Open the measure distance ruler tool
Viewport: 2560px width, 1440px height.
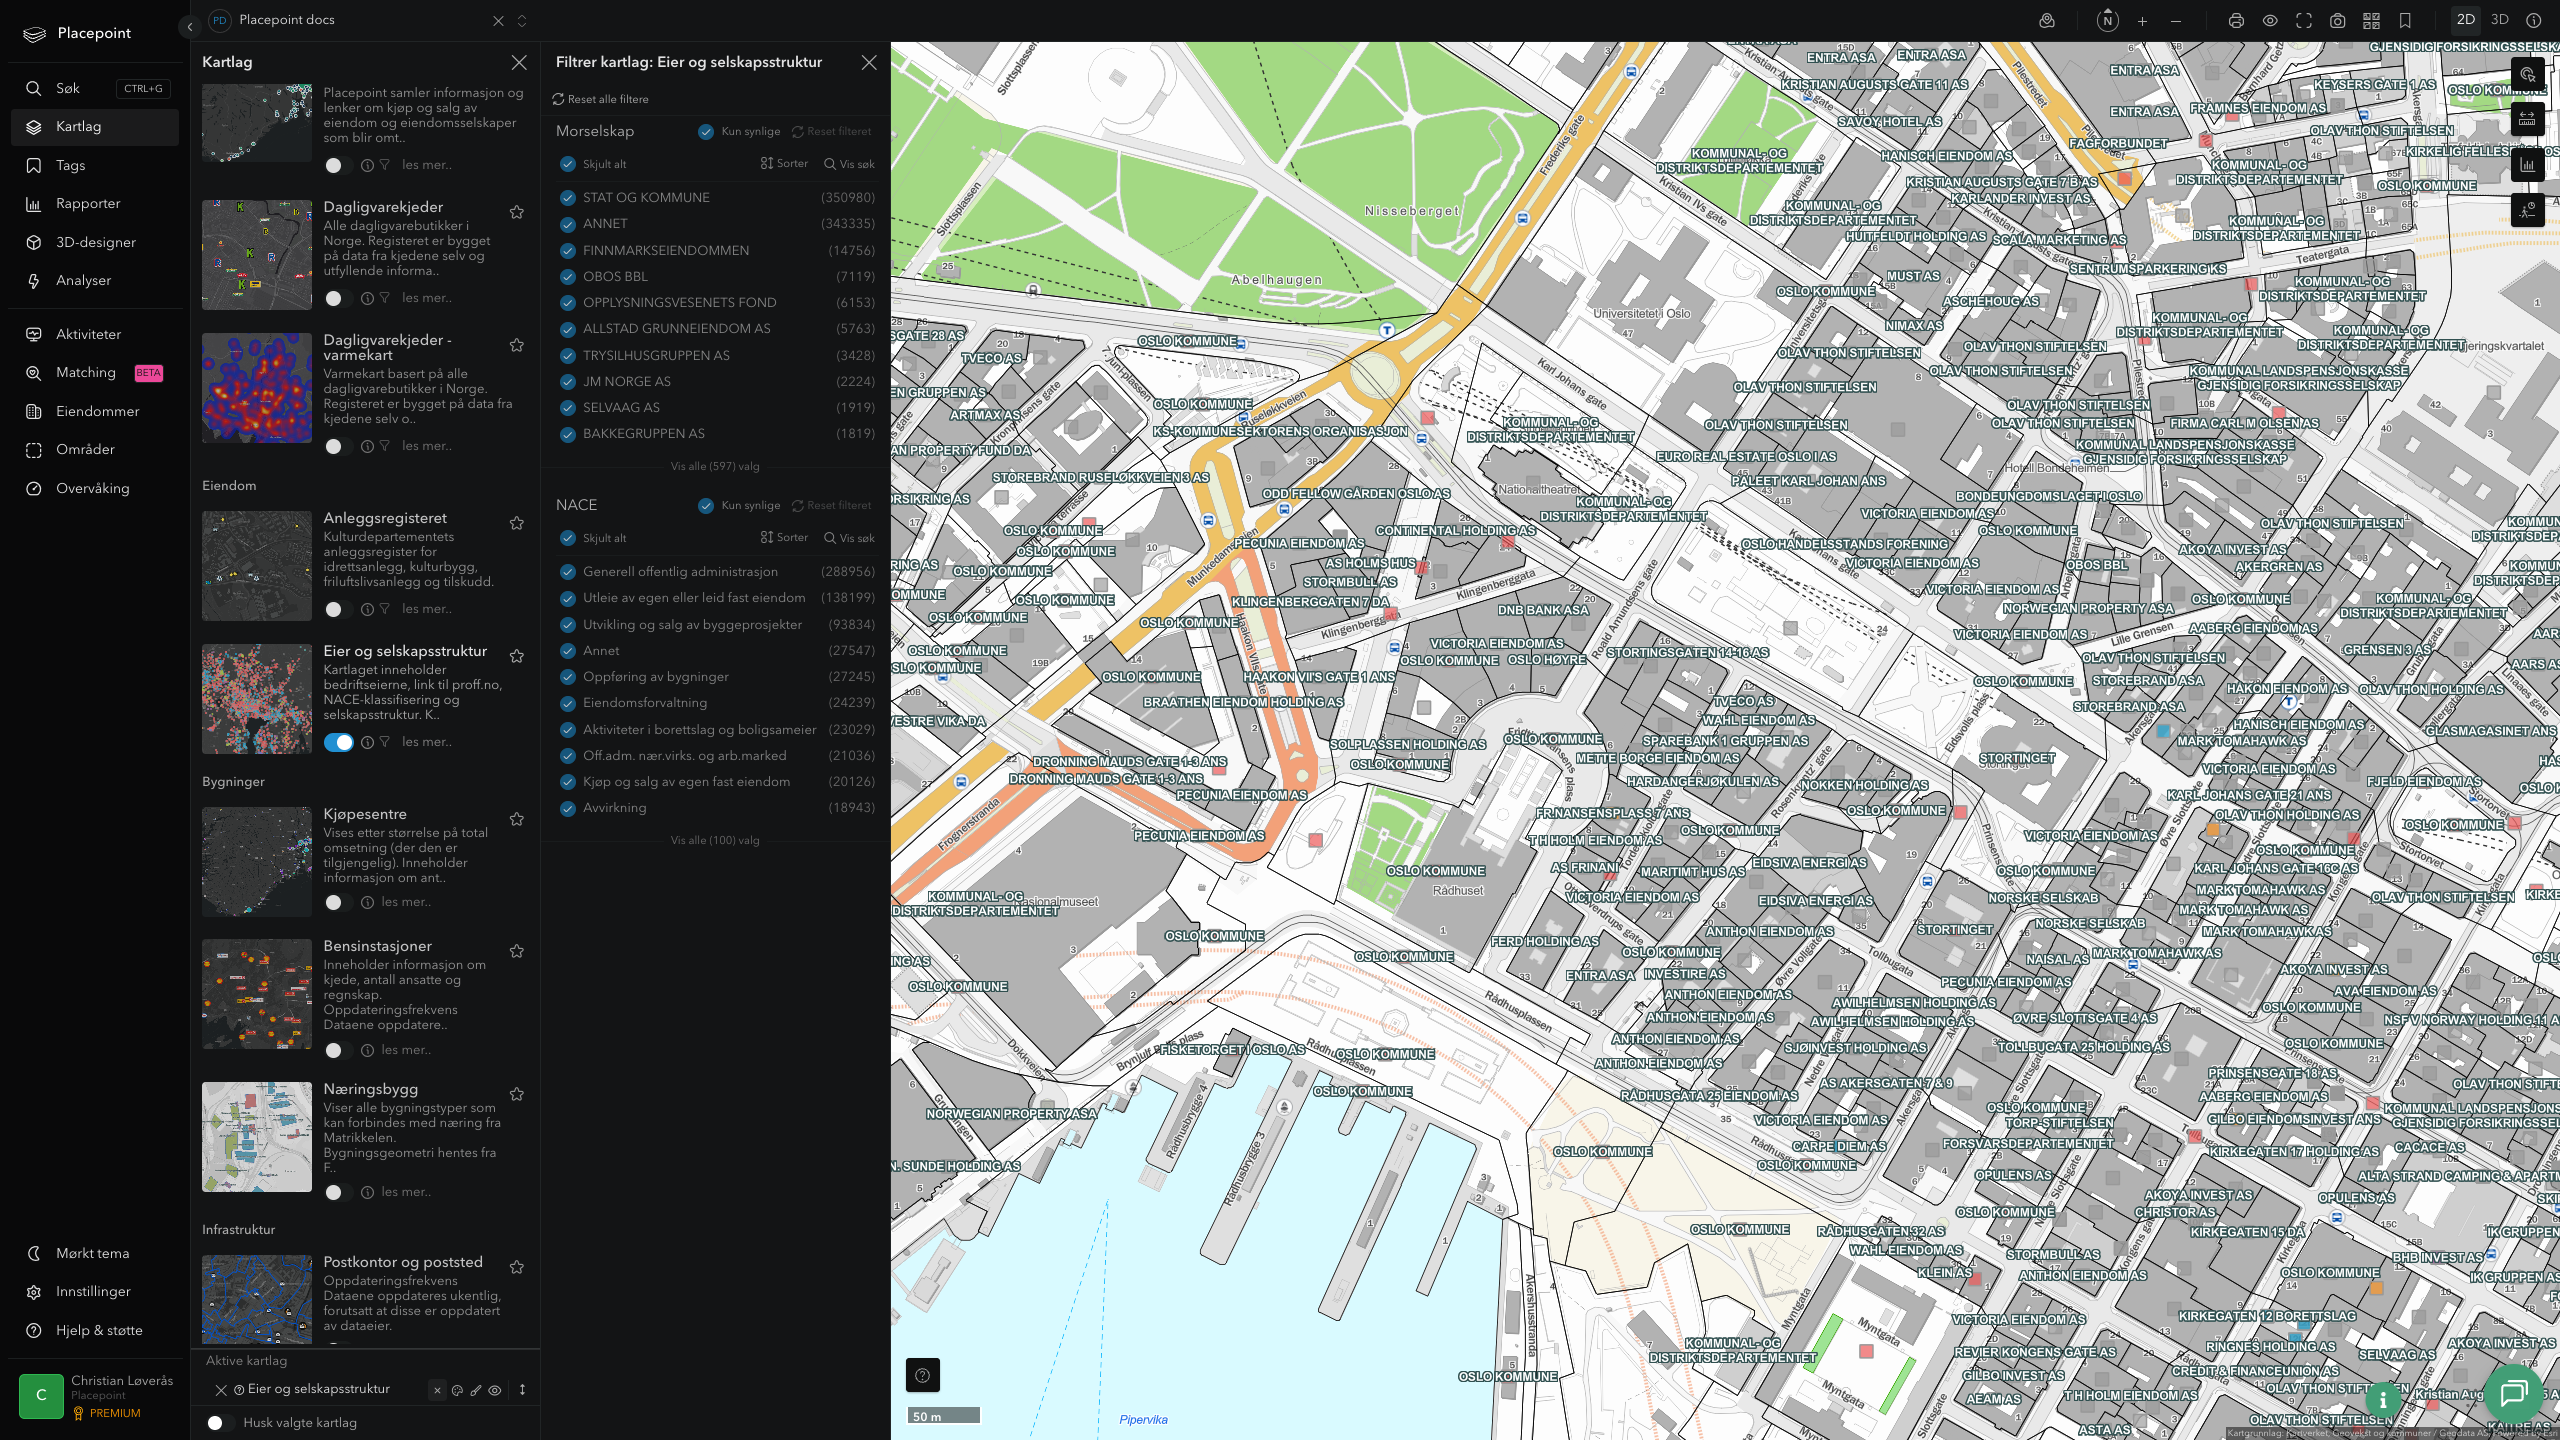pos(2527,119)
